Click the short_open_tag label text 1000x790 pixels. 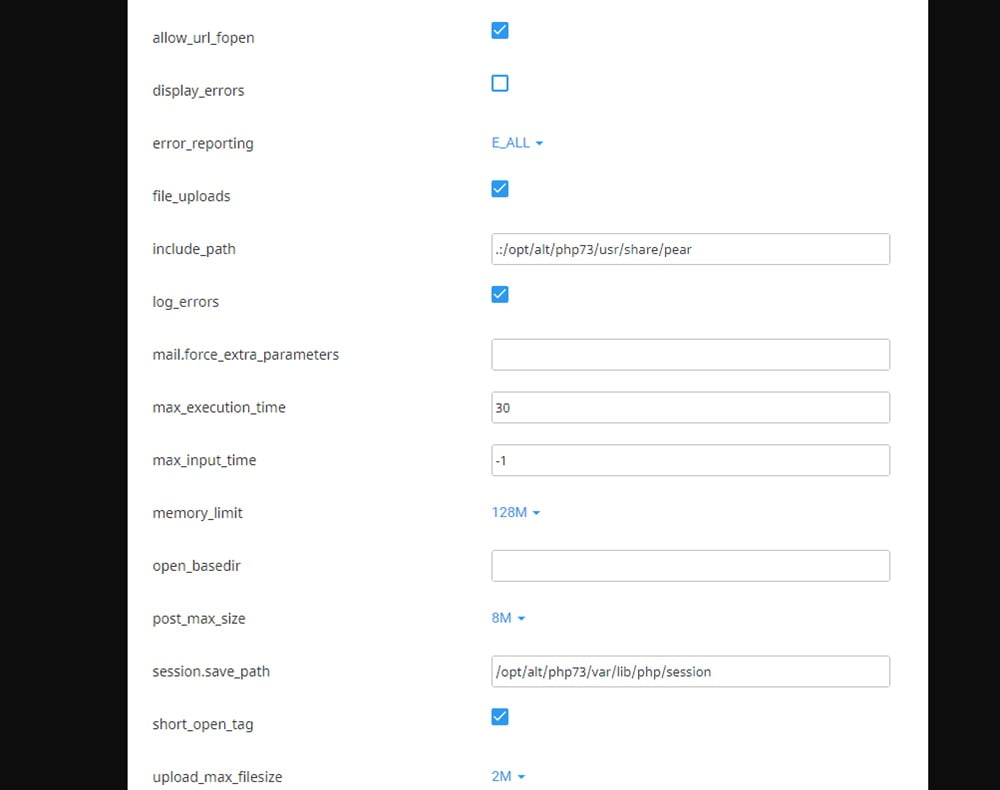click(203, 724)
